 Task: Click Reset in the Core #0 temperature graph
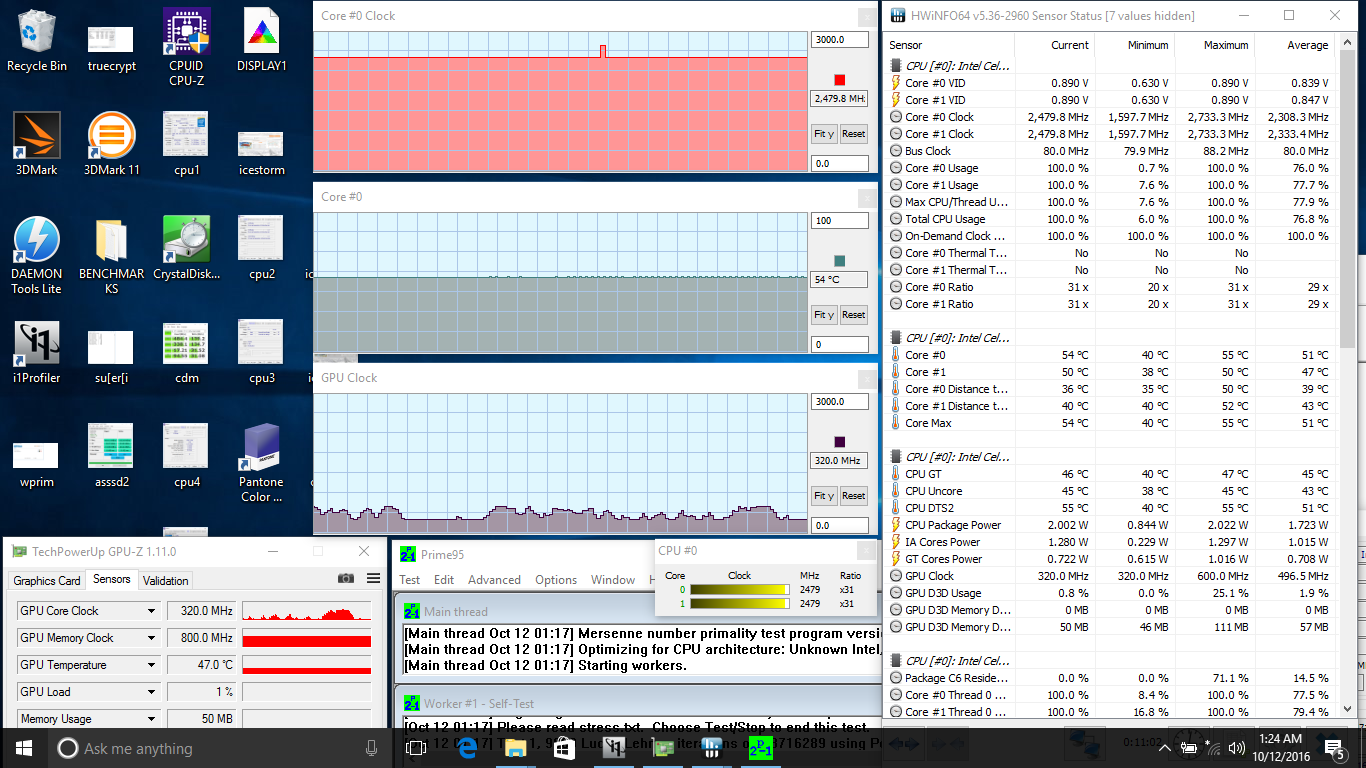(x=853, y=315)
